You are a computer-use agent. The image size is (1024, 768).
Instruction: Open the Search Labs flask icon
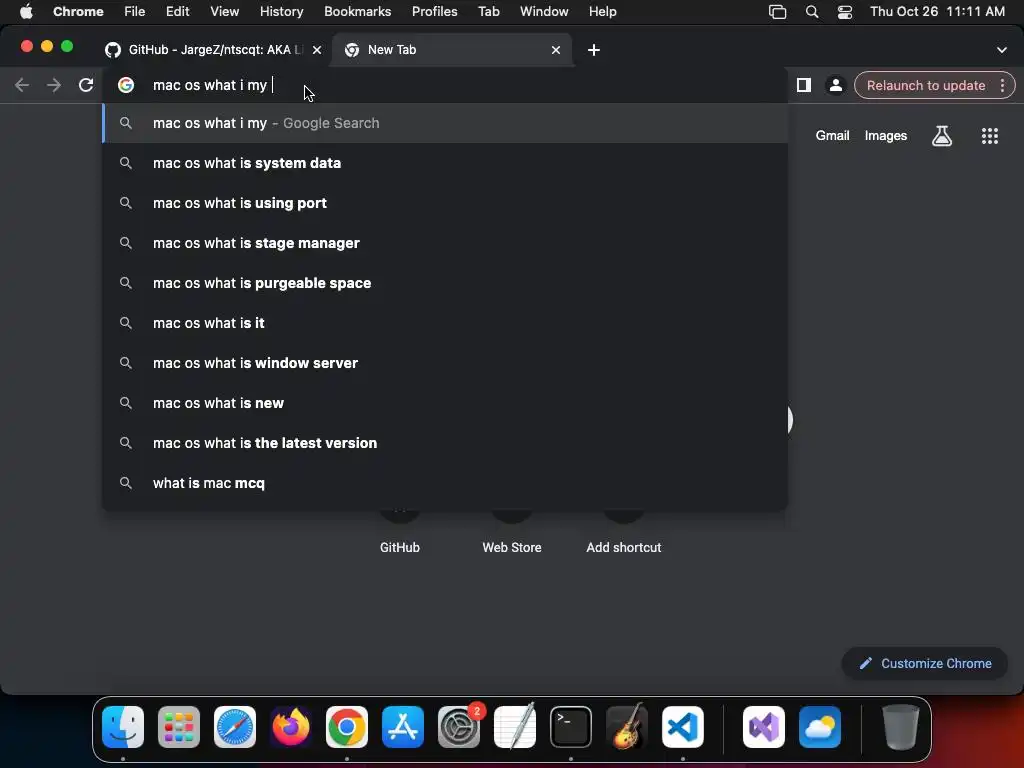click(942, 136)
